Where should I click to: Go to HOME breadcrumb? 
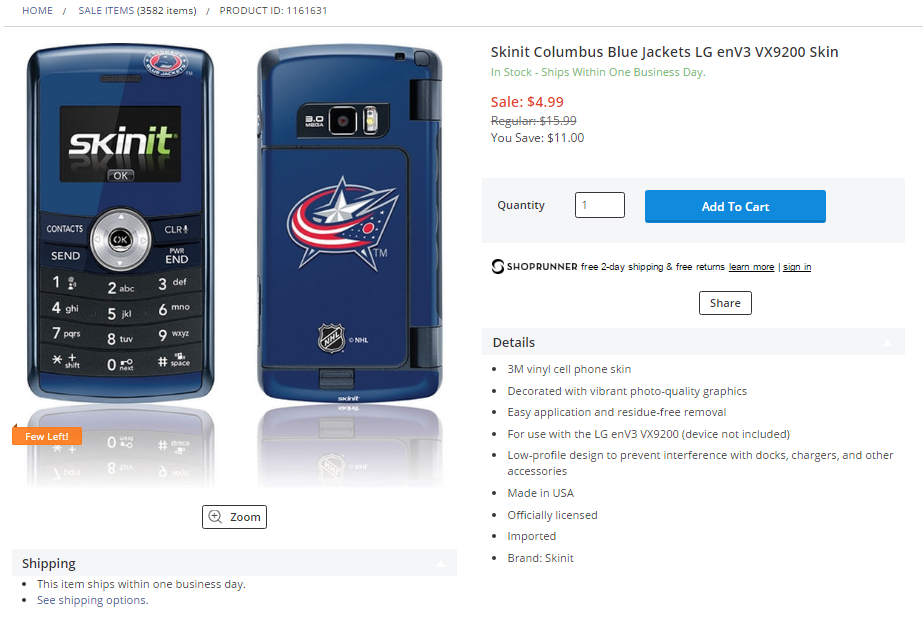tap(37, 11)
